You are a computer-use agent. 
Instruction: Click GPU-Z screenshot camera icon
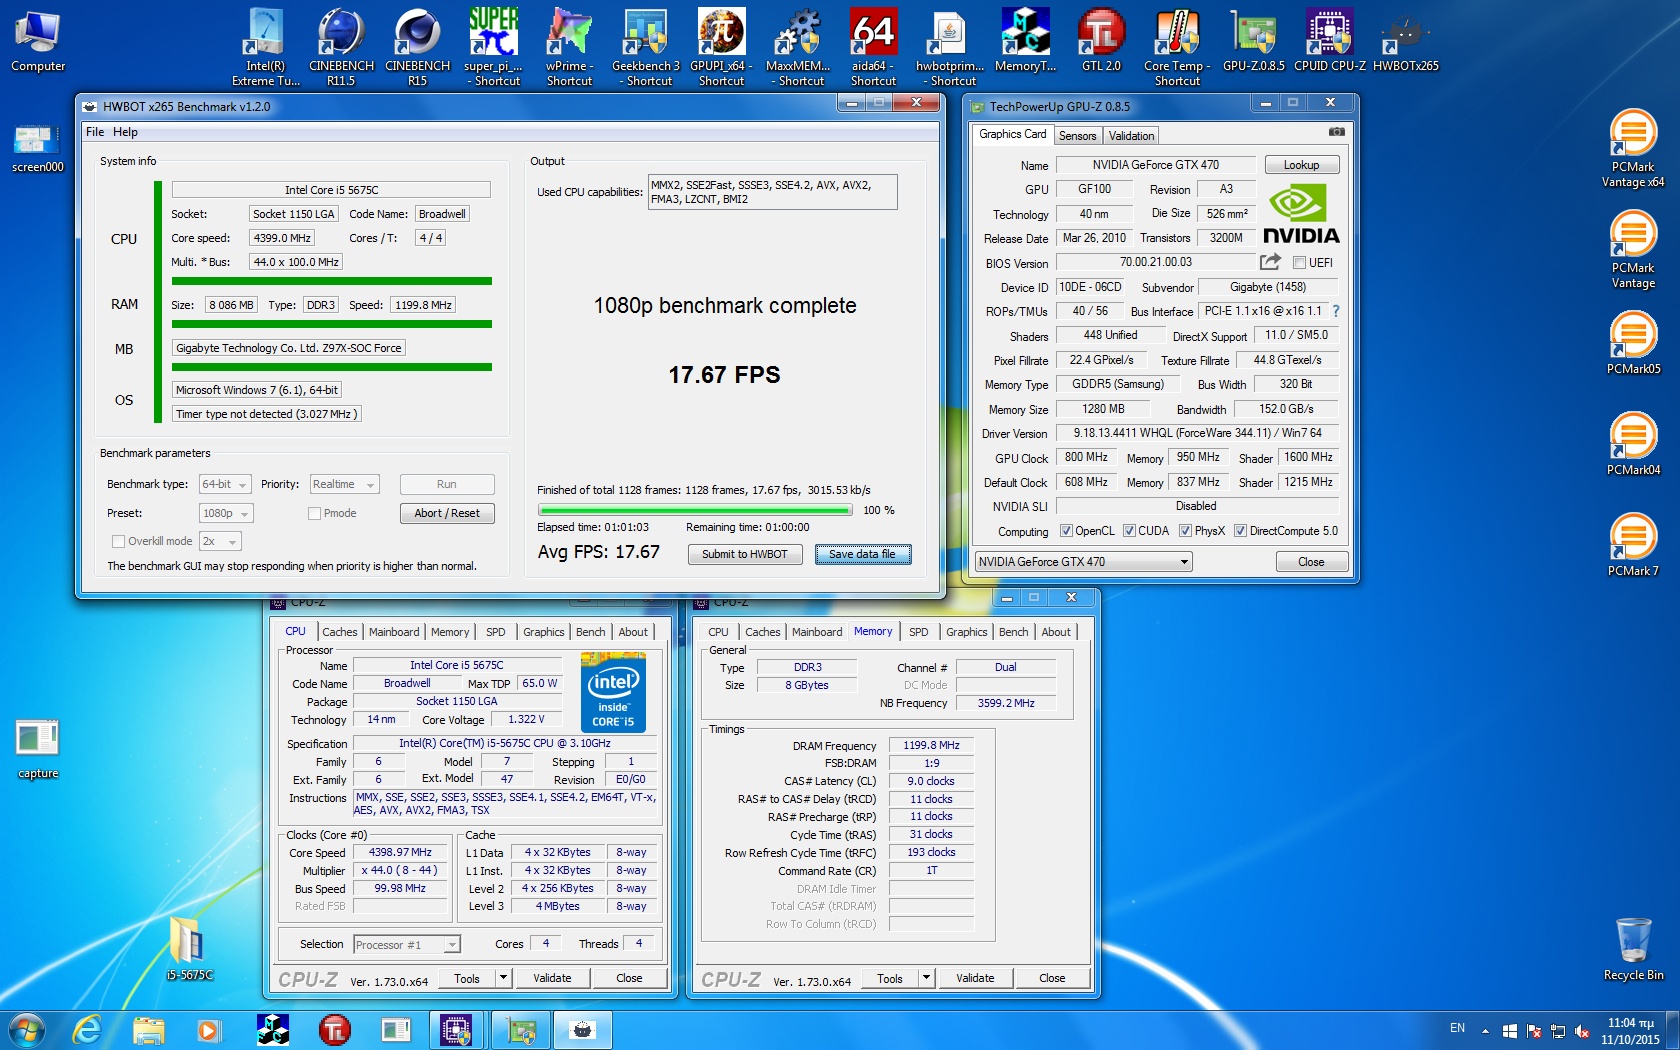click(x=1336, y=132)
